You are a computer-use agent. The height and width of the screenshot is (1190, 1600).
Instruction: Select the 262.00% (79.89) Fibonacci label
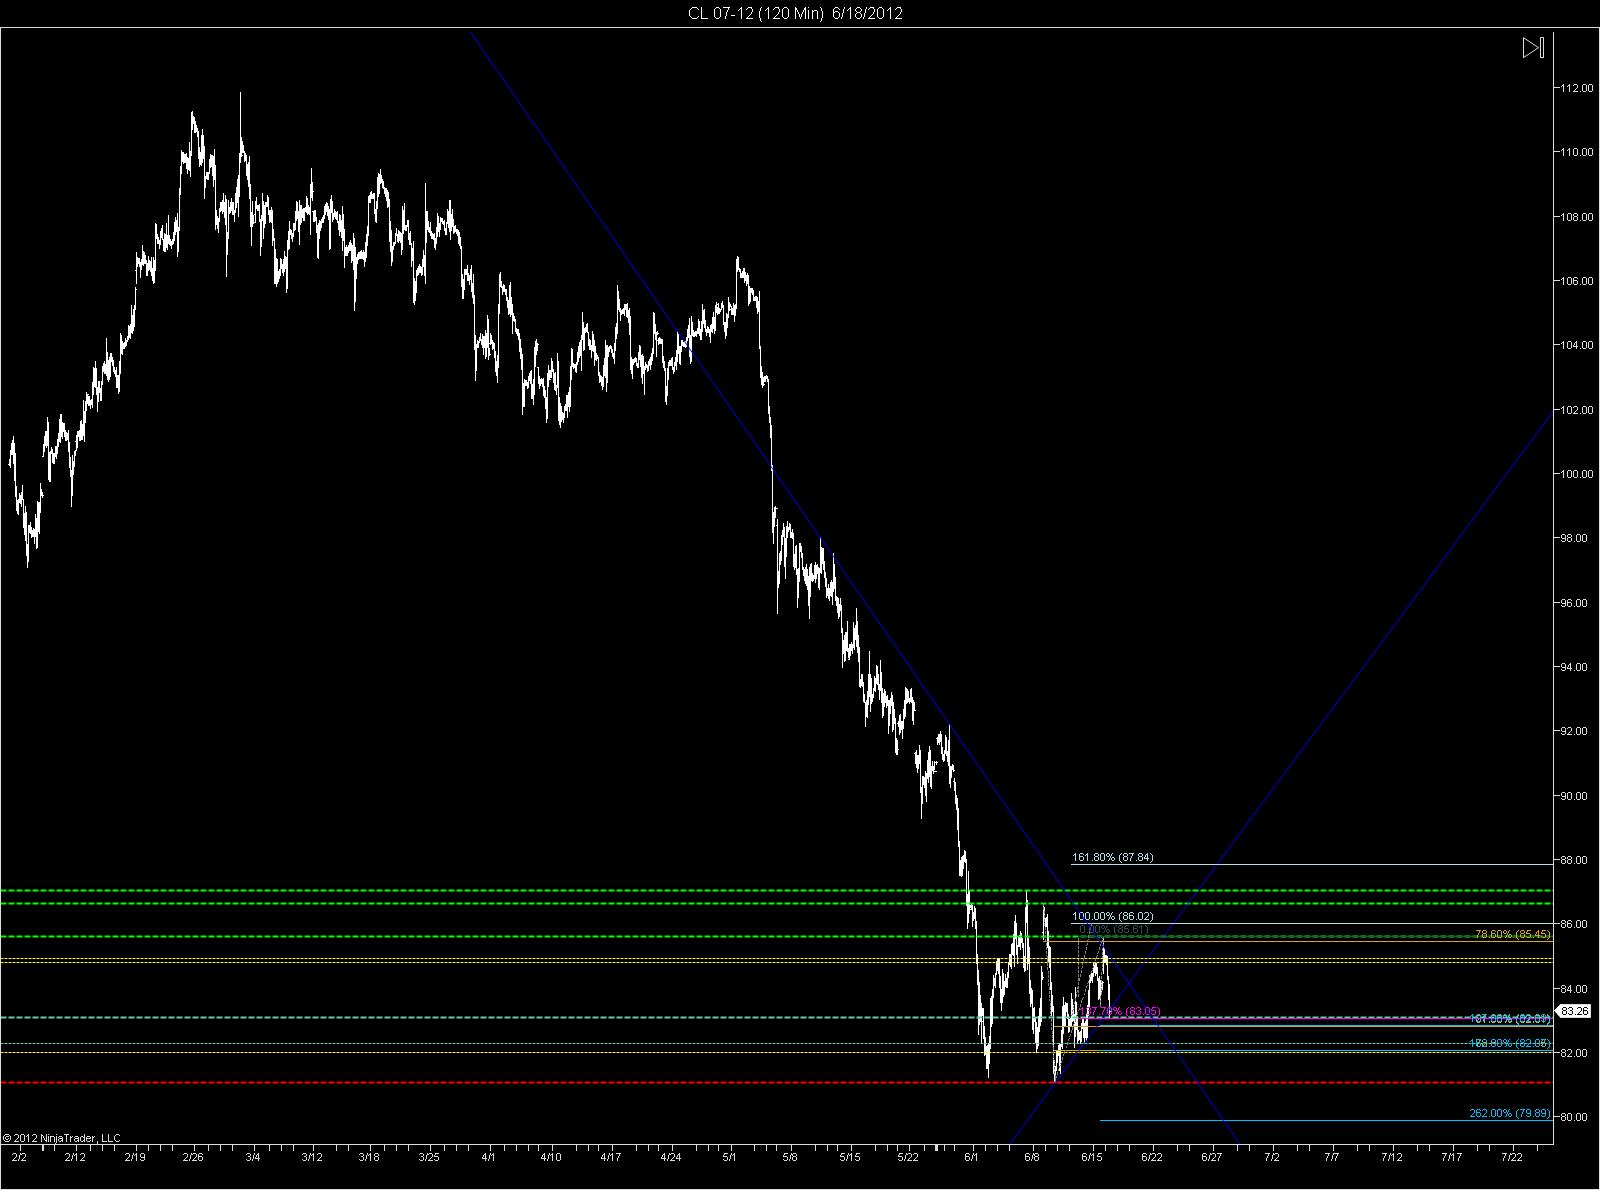(x=1510, y=1113)
